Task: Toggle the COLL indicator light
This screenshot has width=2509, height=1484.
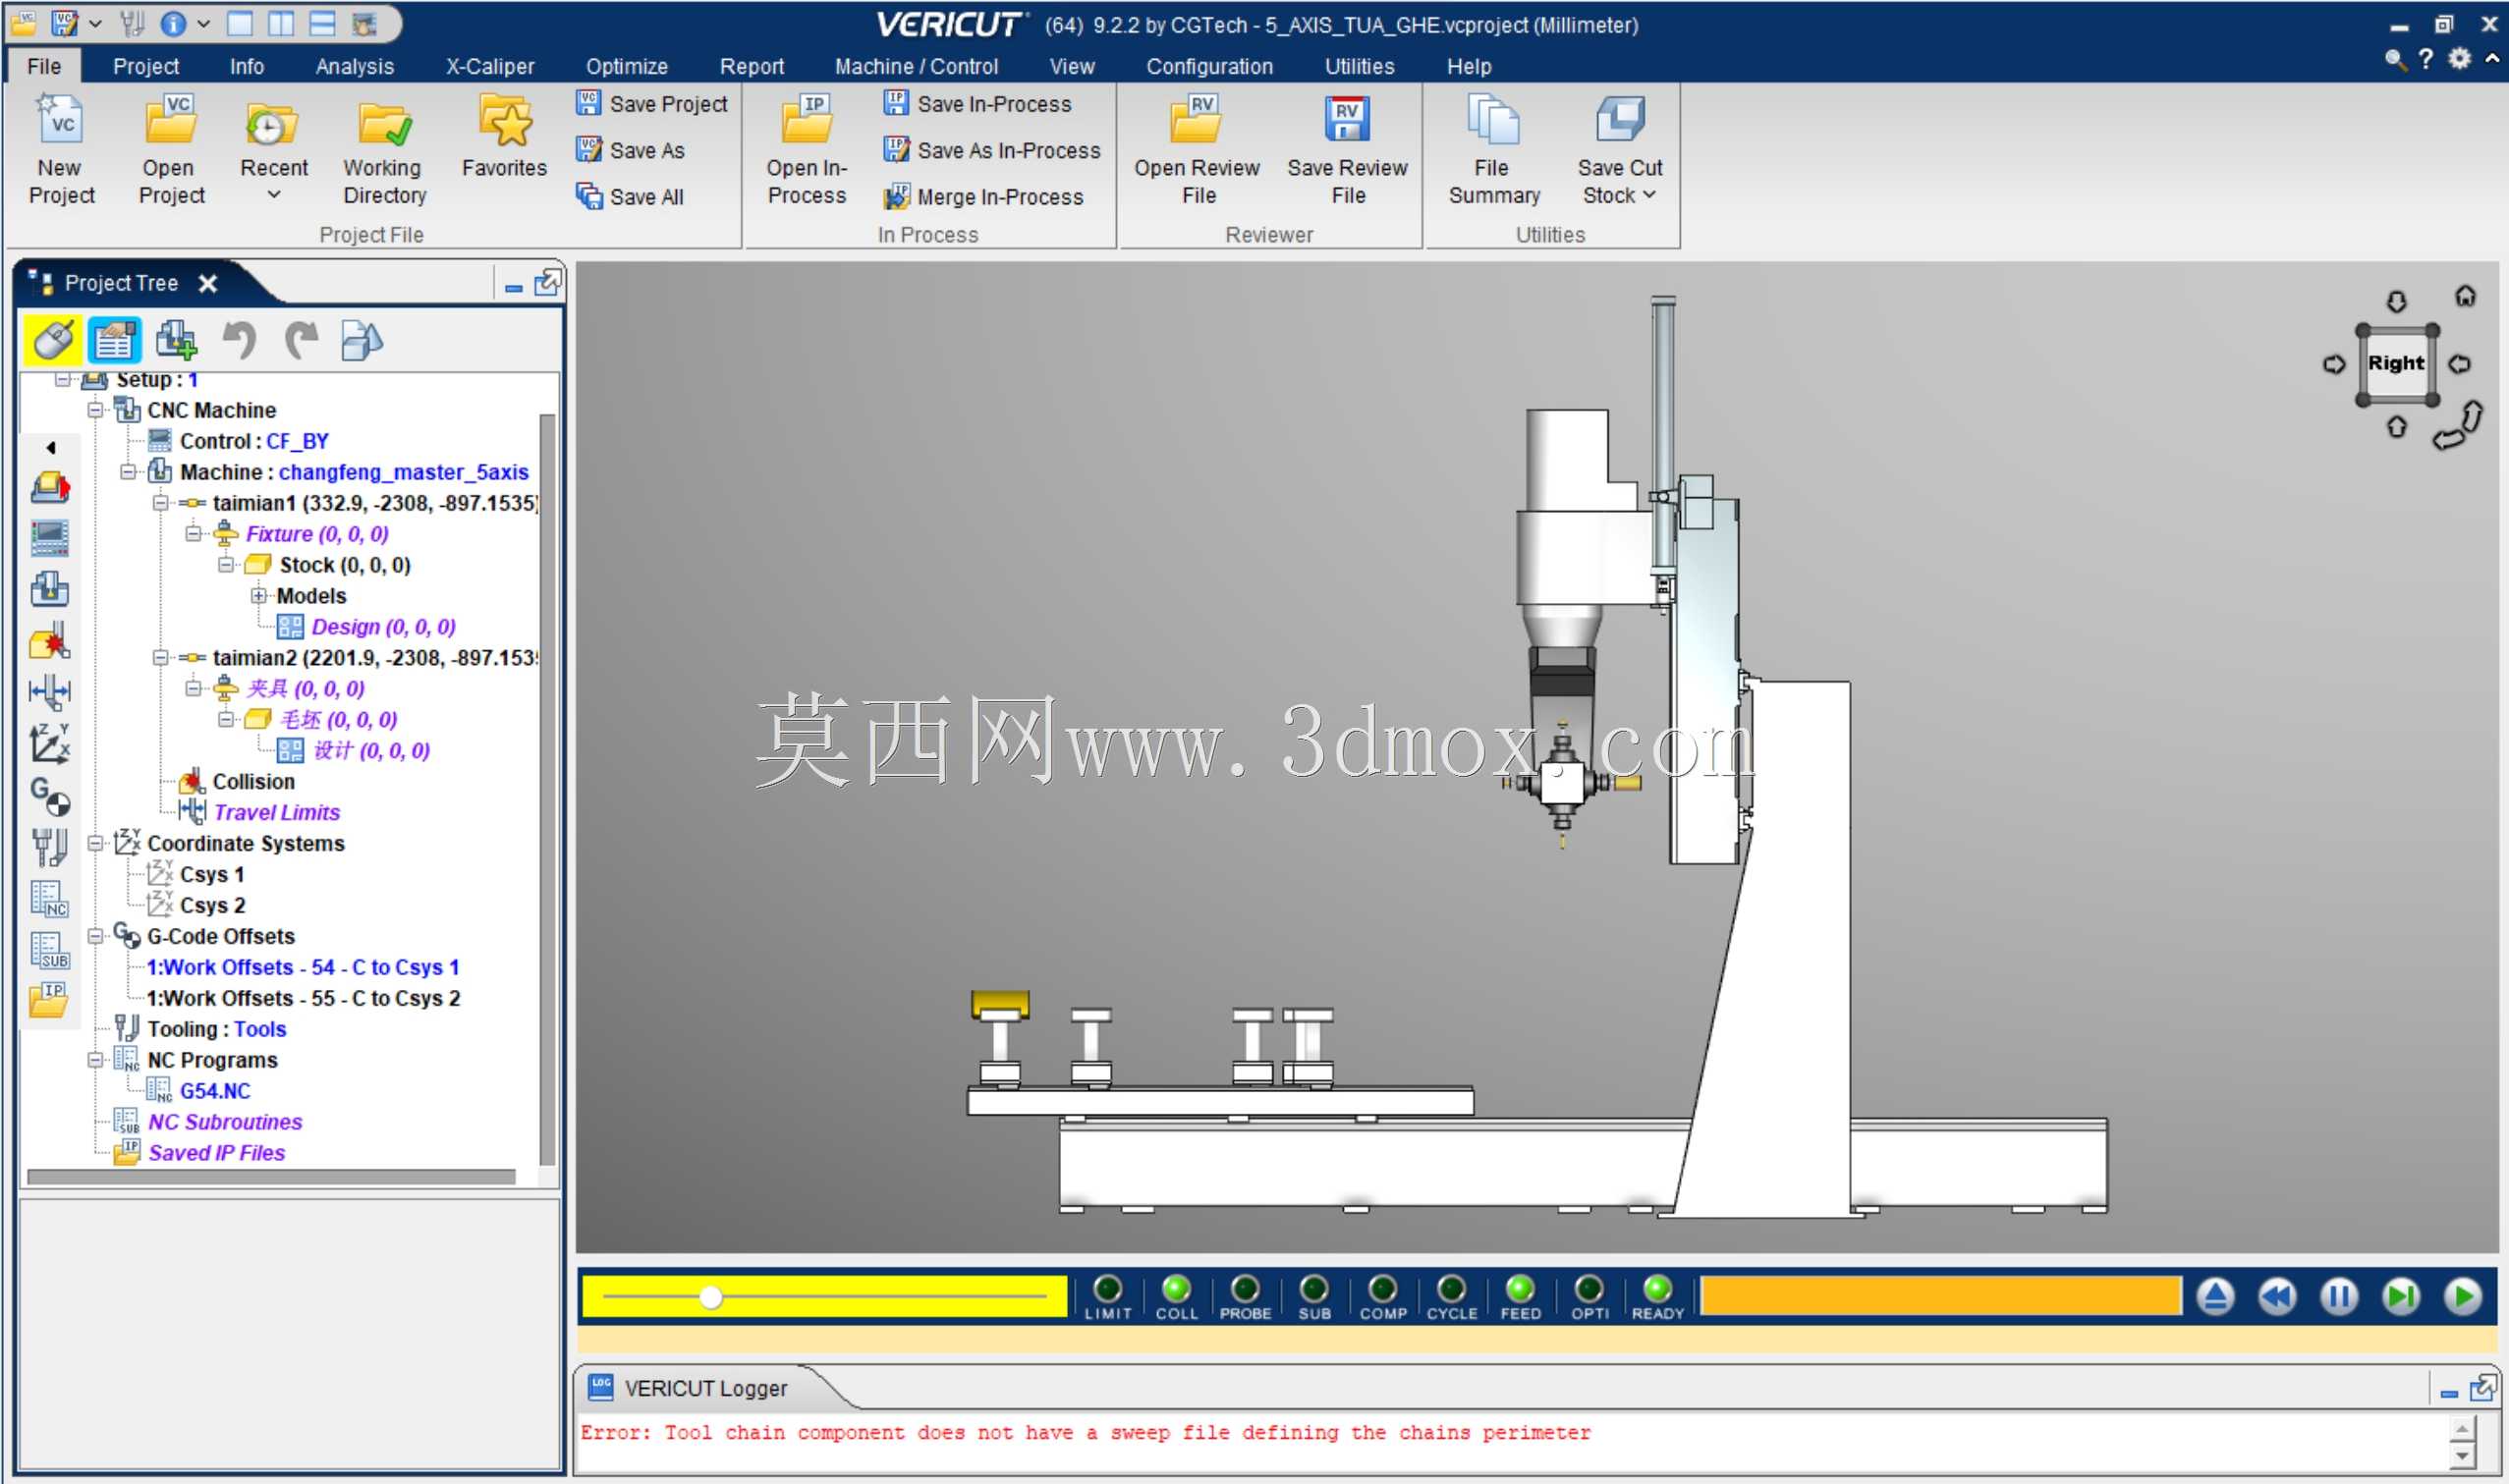Action: pos(1177,1288)
